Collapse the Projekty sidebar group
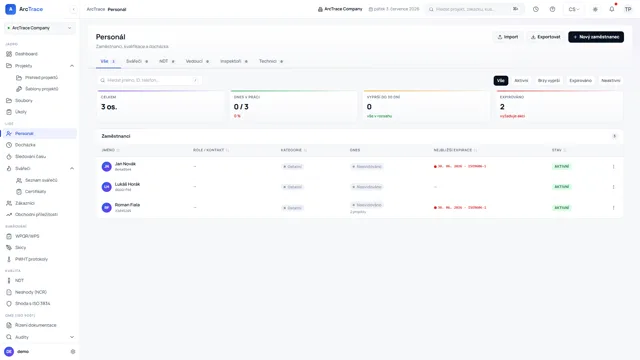 click(x=72, y=66)
